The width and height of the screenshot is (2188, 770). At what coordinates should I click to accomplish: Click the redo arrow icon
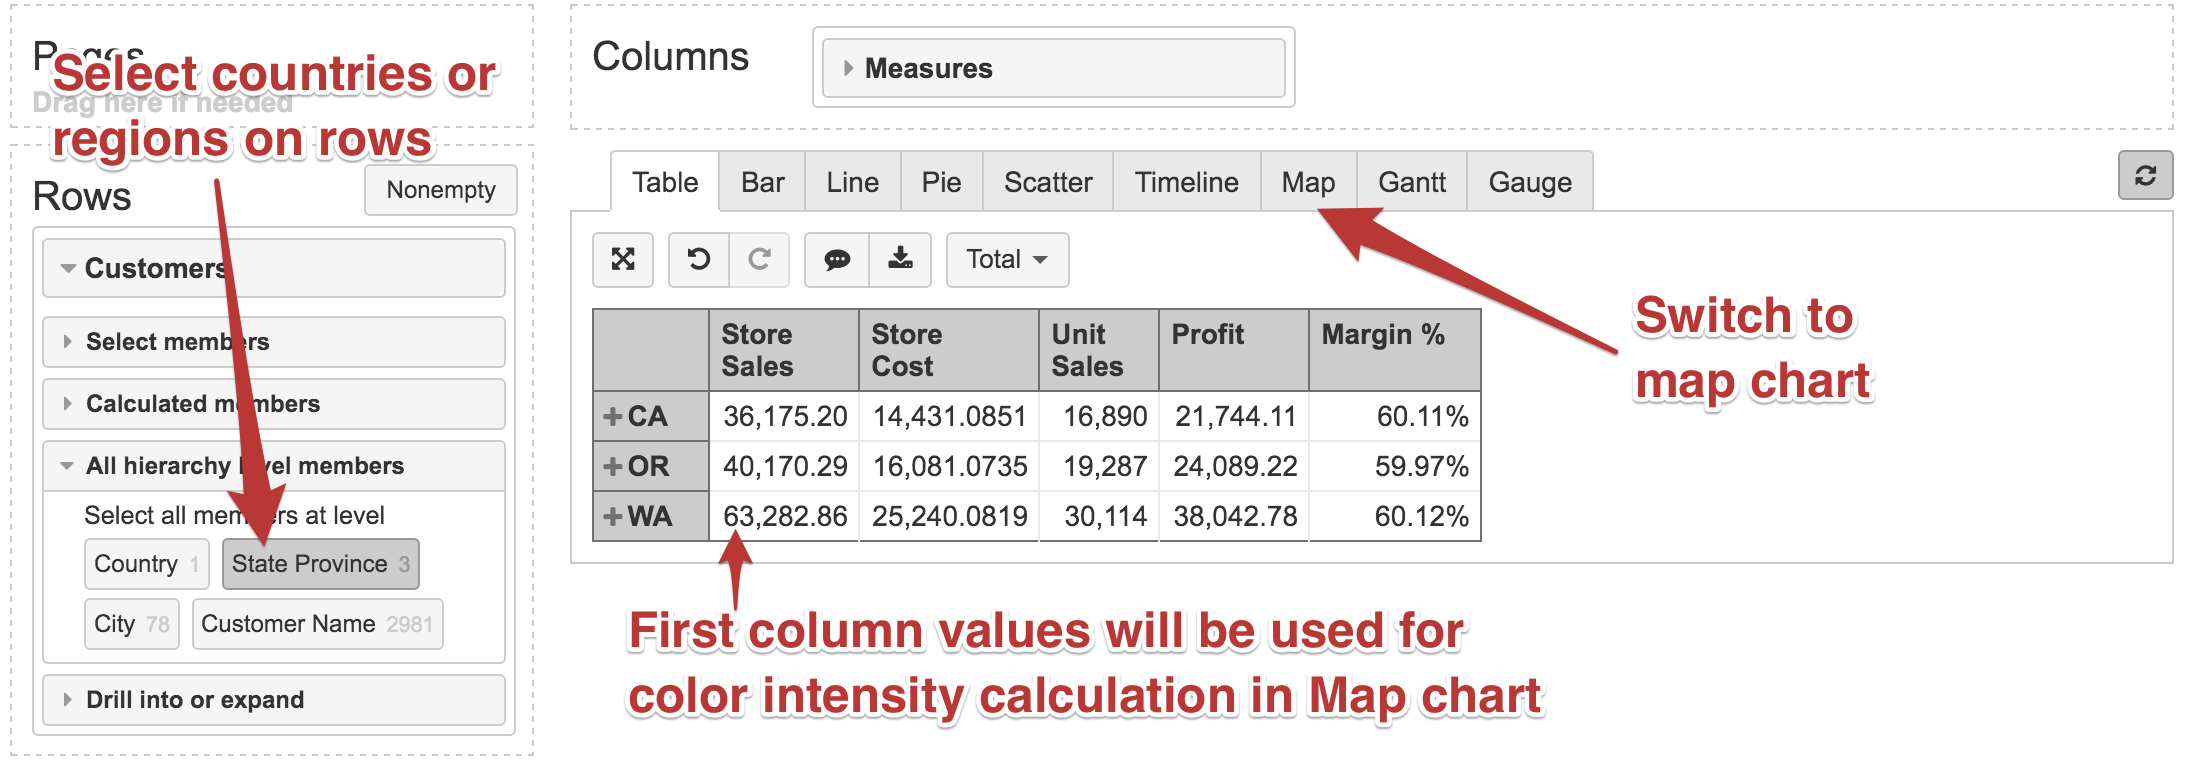coord(760,260)
